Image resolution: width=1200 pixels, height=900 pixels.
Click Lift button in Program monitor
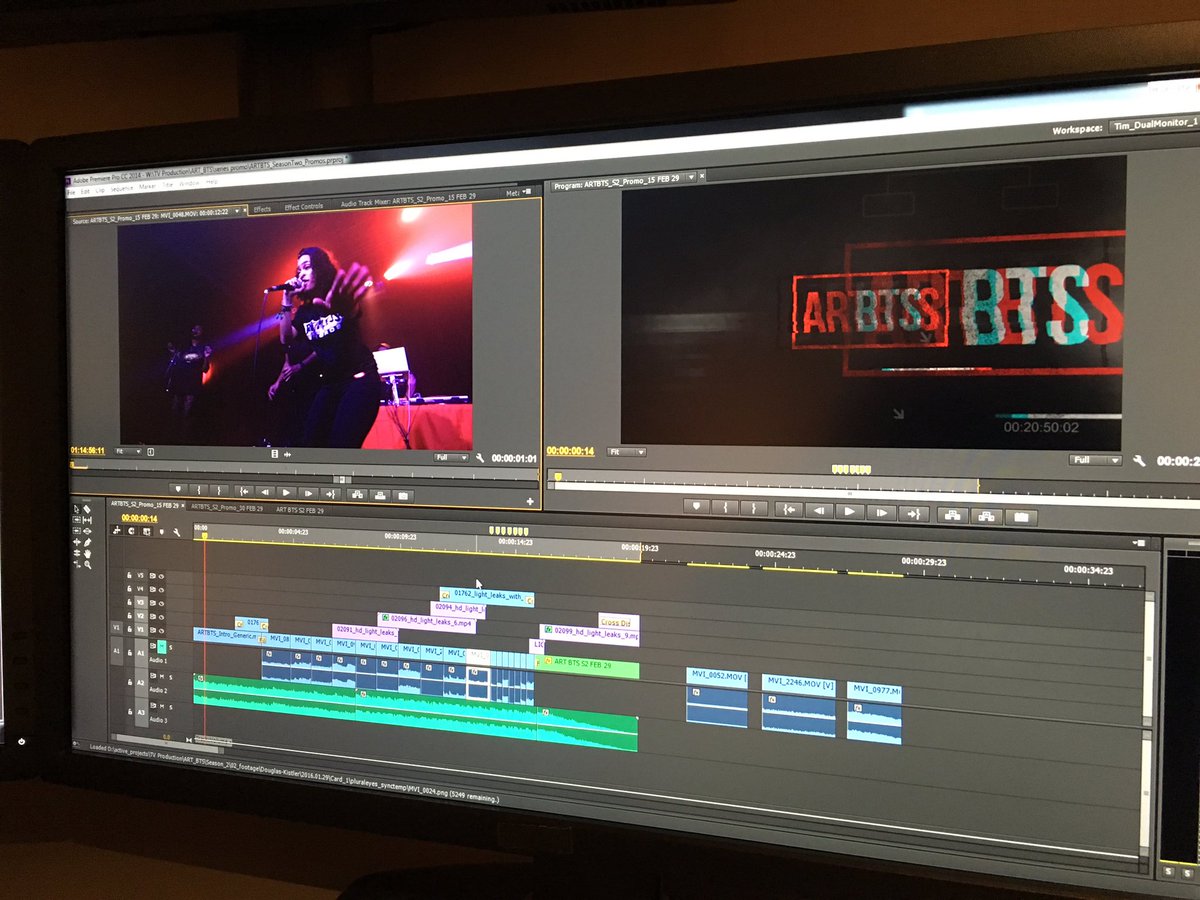pos(952,515)
